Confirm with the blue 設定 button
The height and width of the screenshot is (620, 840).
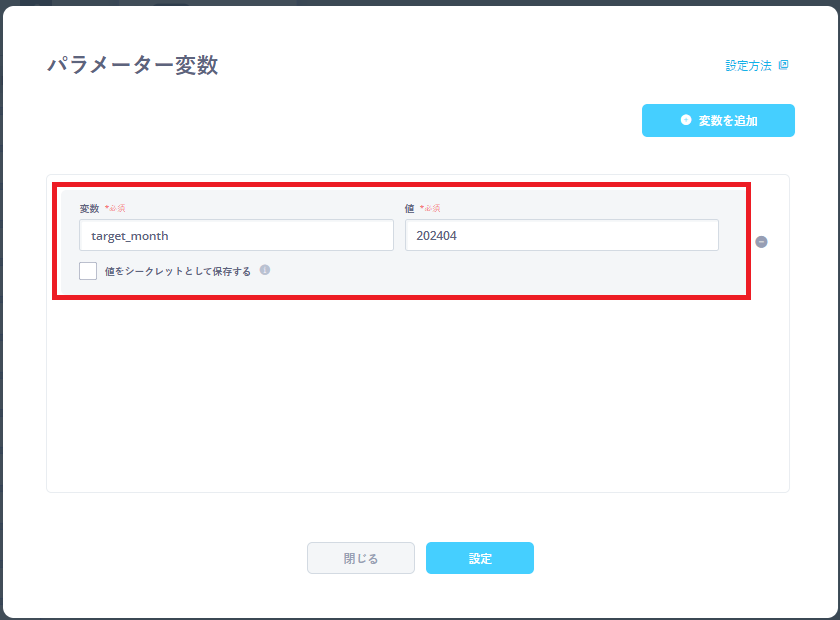point(479,558)
